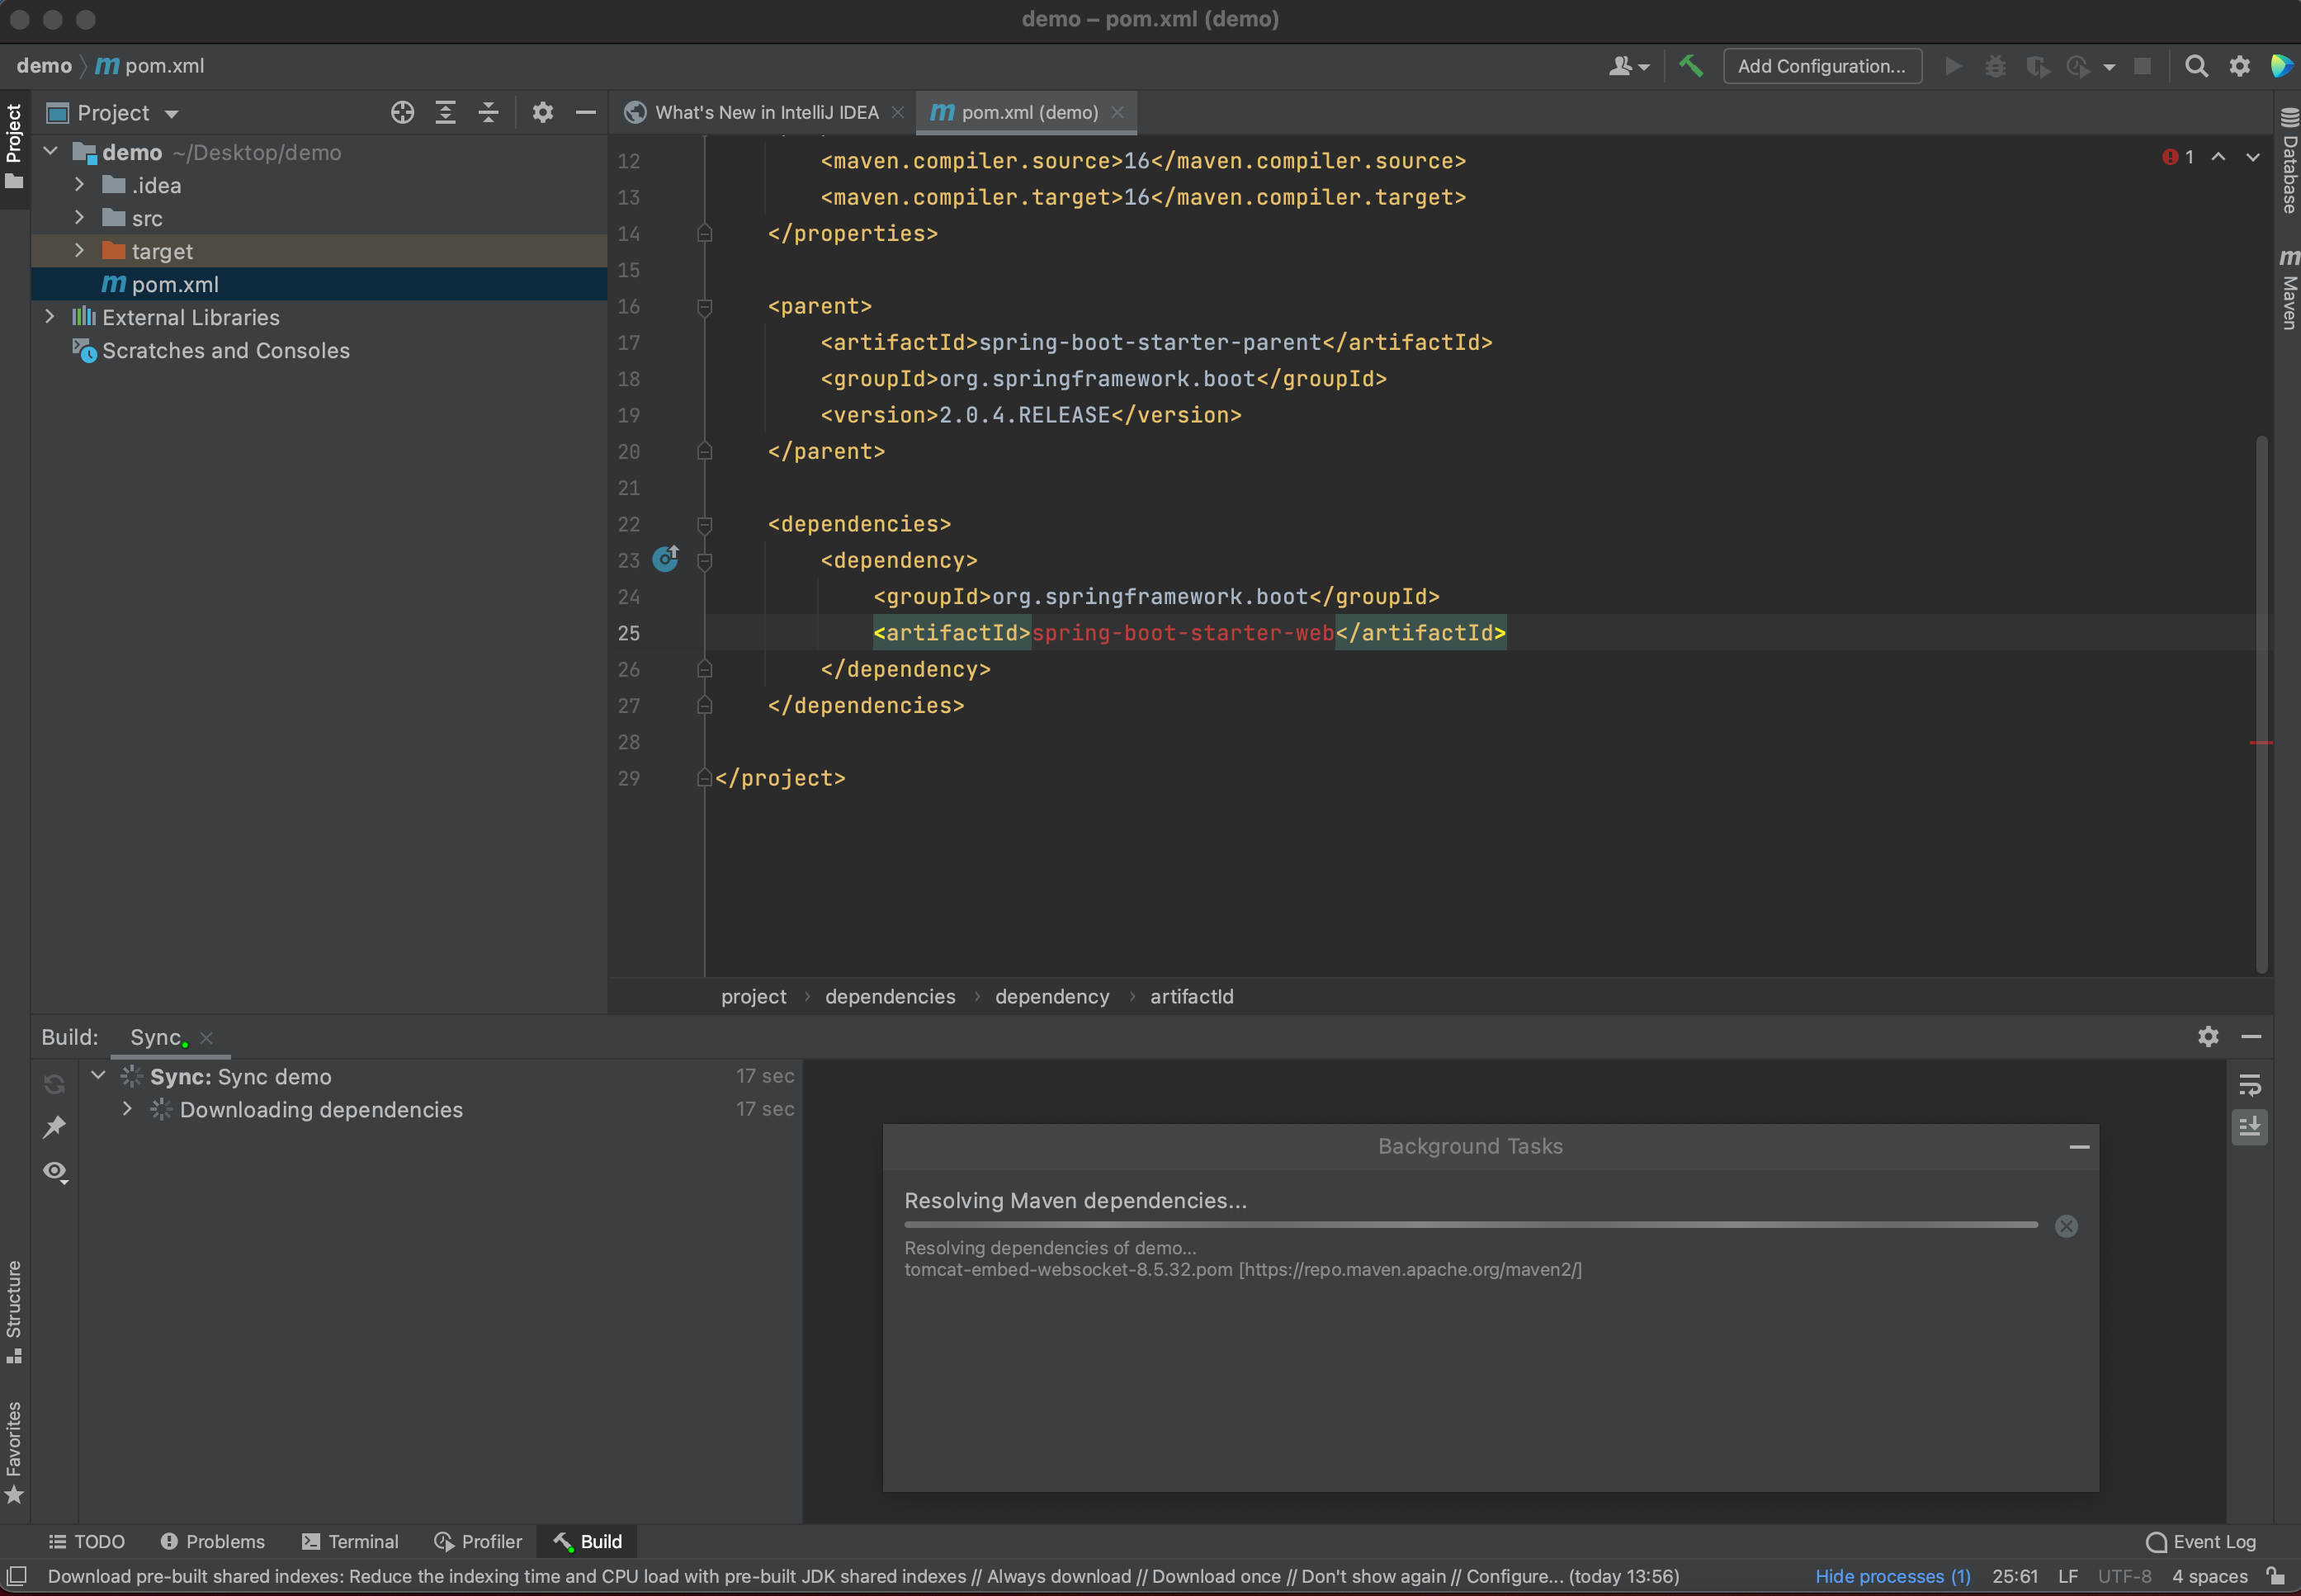Switch to What's New in IntelliJ IDEA tab

click(x=765, y=113)
